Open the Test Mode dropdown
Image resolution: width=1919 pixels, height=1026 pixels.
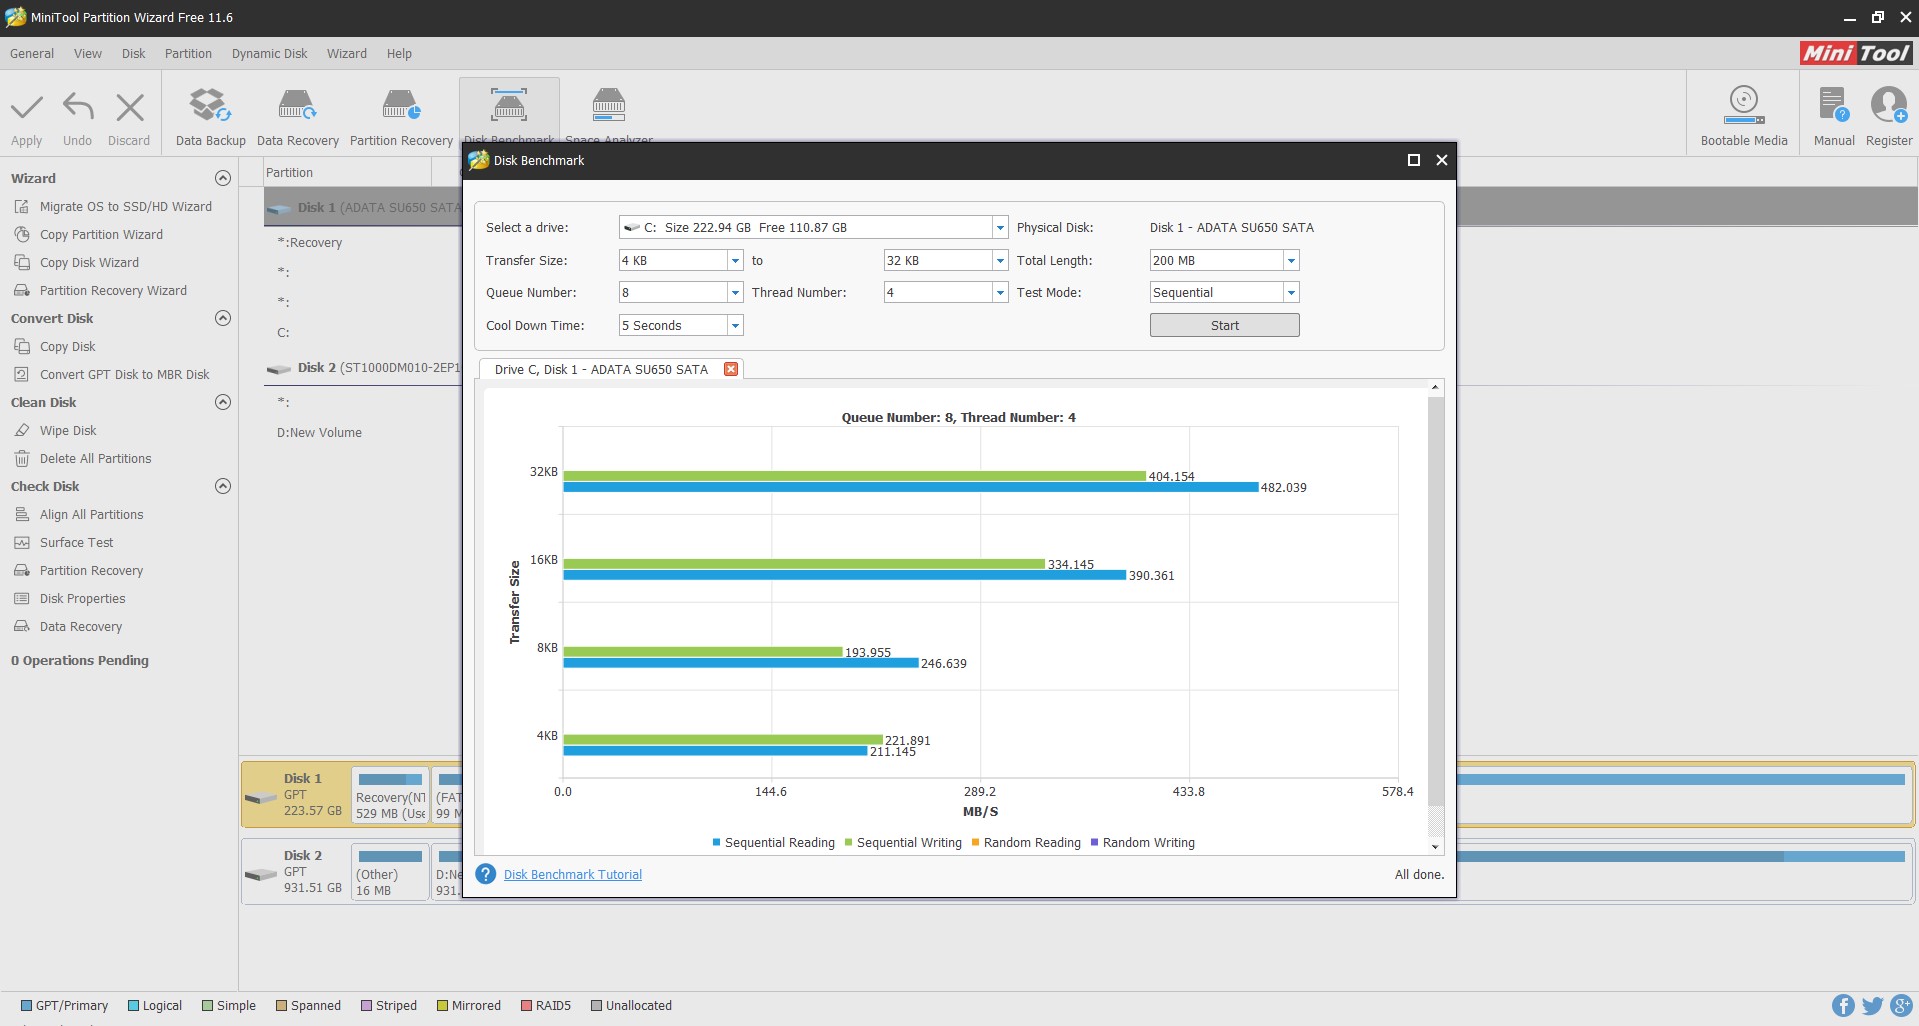(x=1291, y=292)
